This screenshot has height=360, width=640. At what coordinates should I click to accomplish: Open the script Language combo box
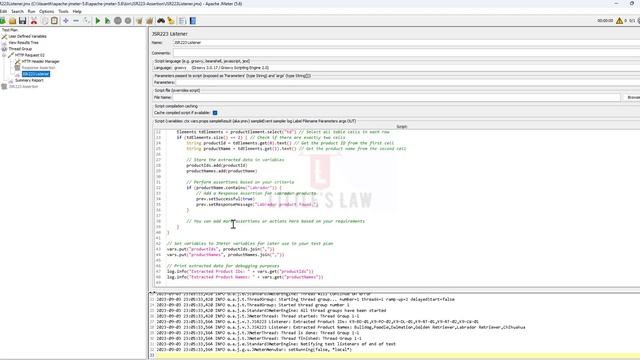coord(406,68)
